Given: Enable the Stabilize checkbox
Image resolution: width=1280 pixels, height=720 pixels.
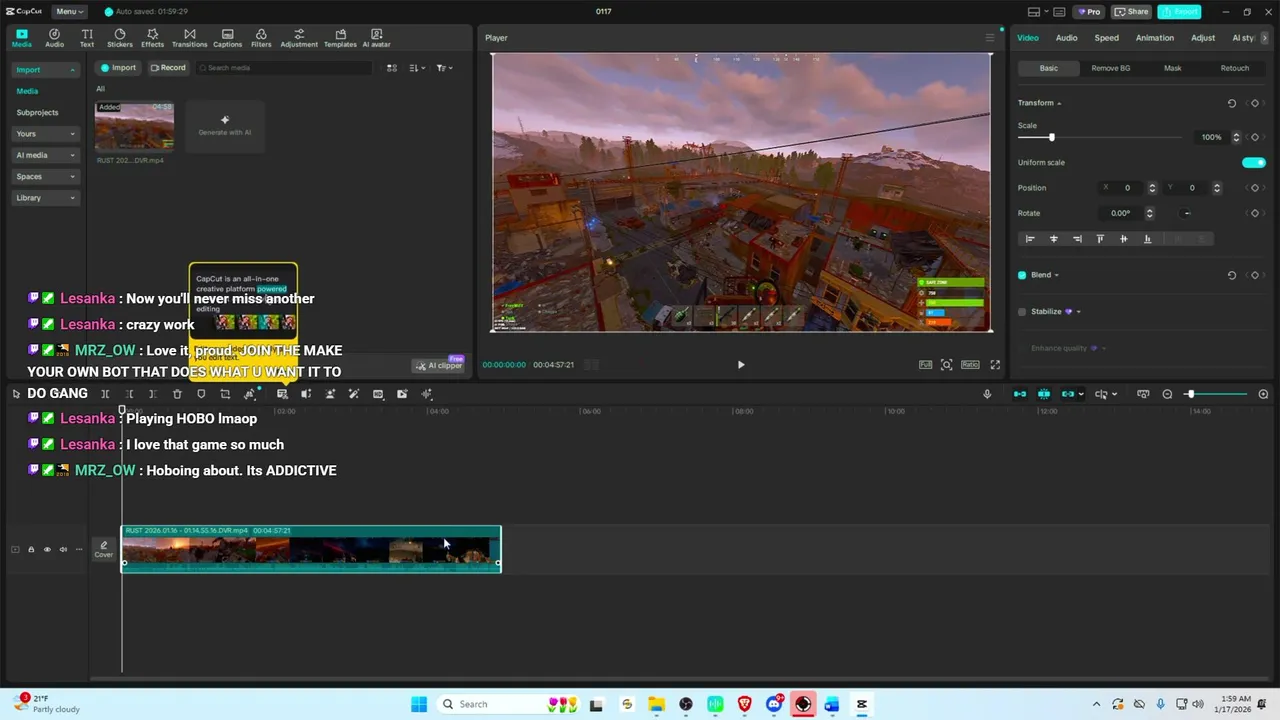Looking at the screenshot, I should (1022, 312).
